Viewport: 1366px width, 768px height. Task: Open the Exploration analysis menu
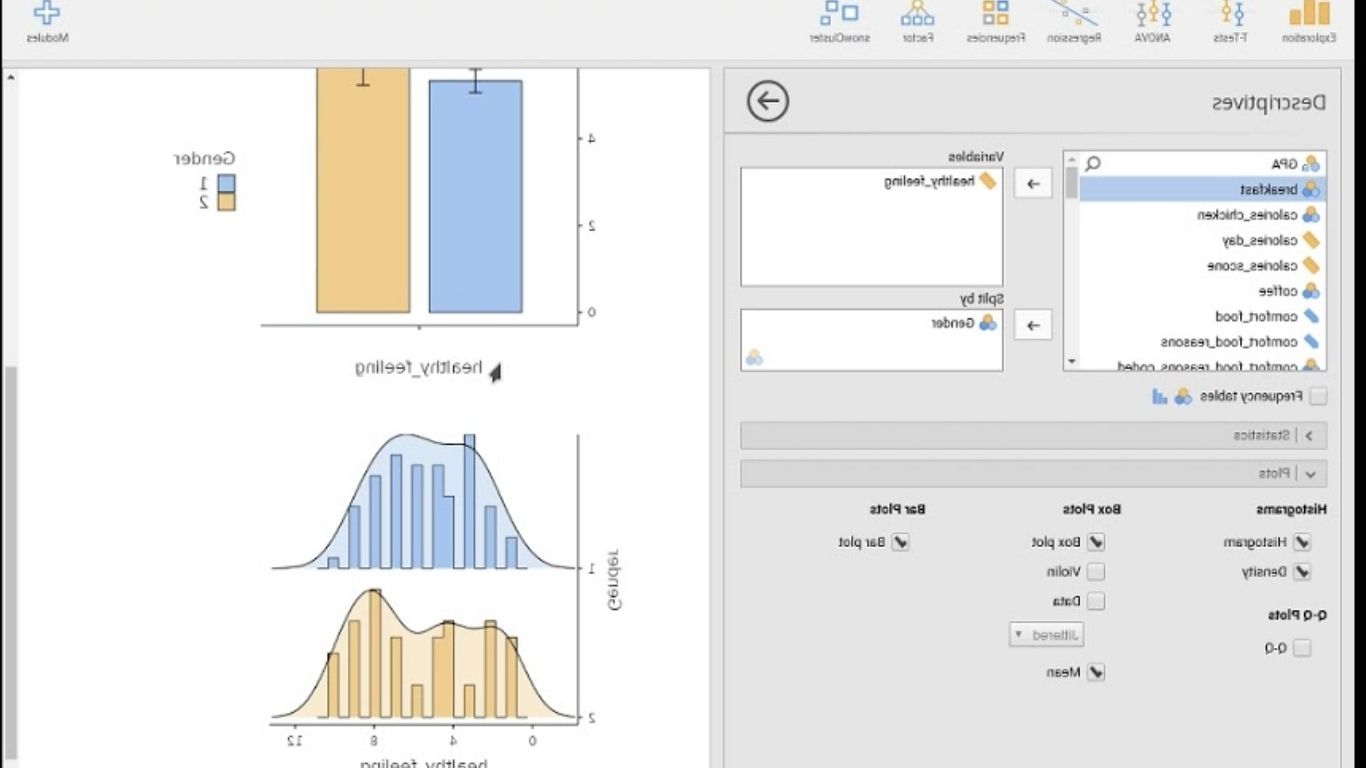[1309, 22]
